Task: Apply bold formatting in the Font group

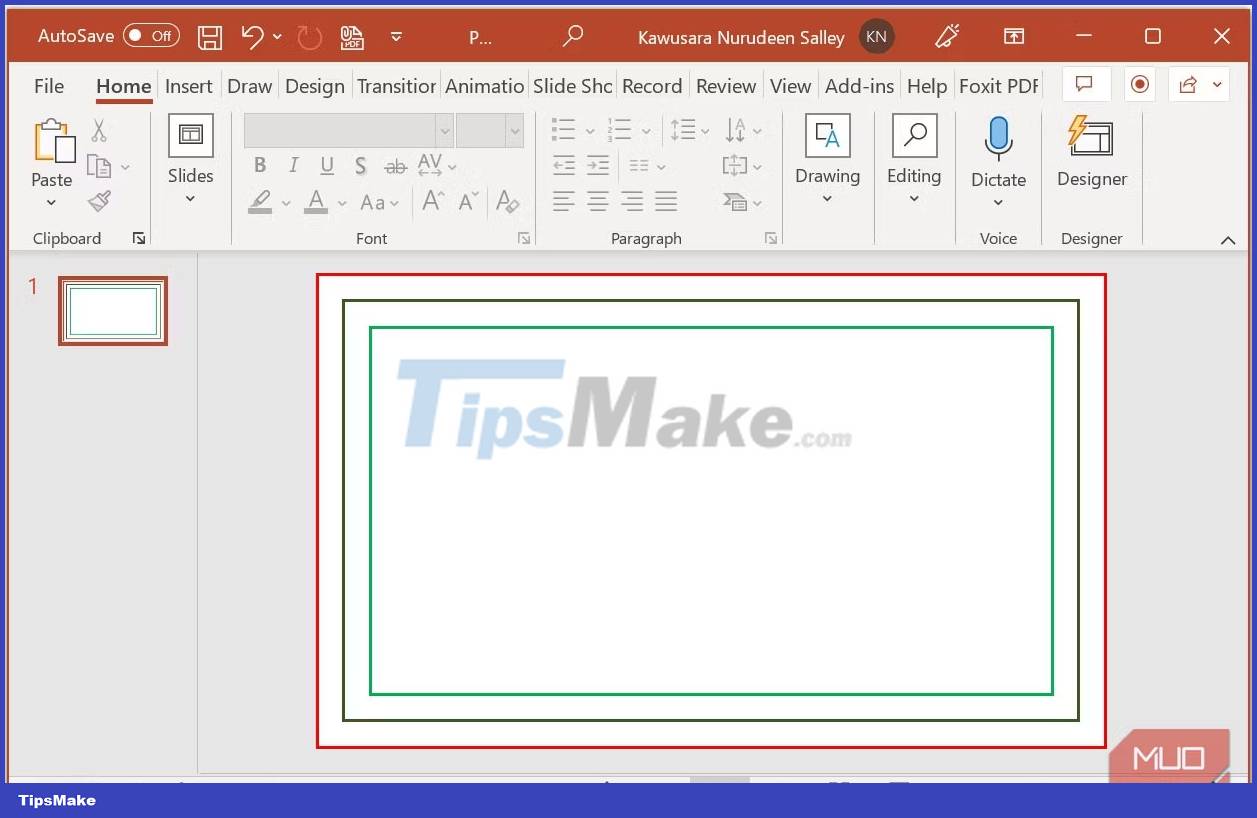Action: click(259, 165)
